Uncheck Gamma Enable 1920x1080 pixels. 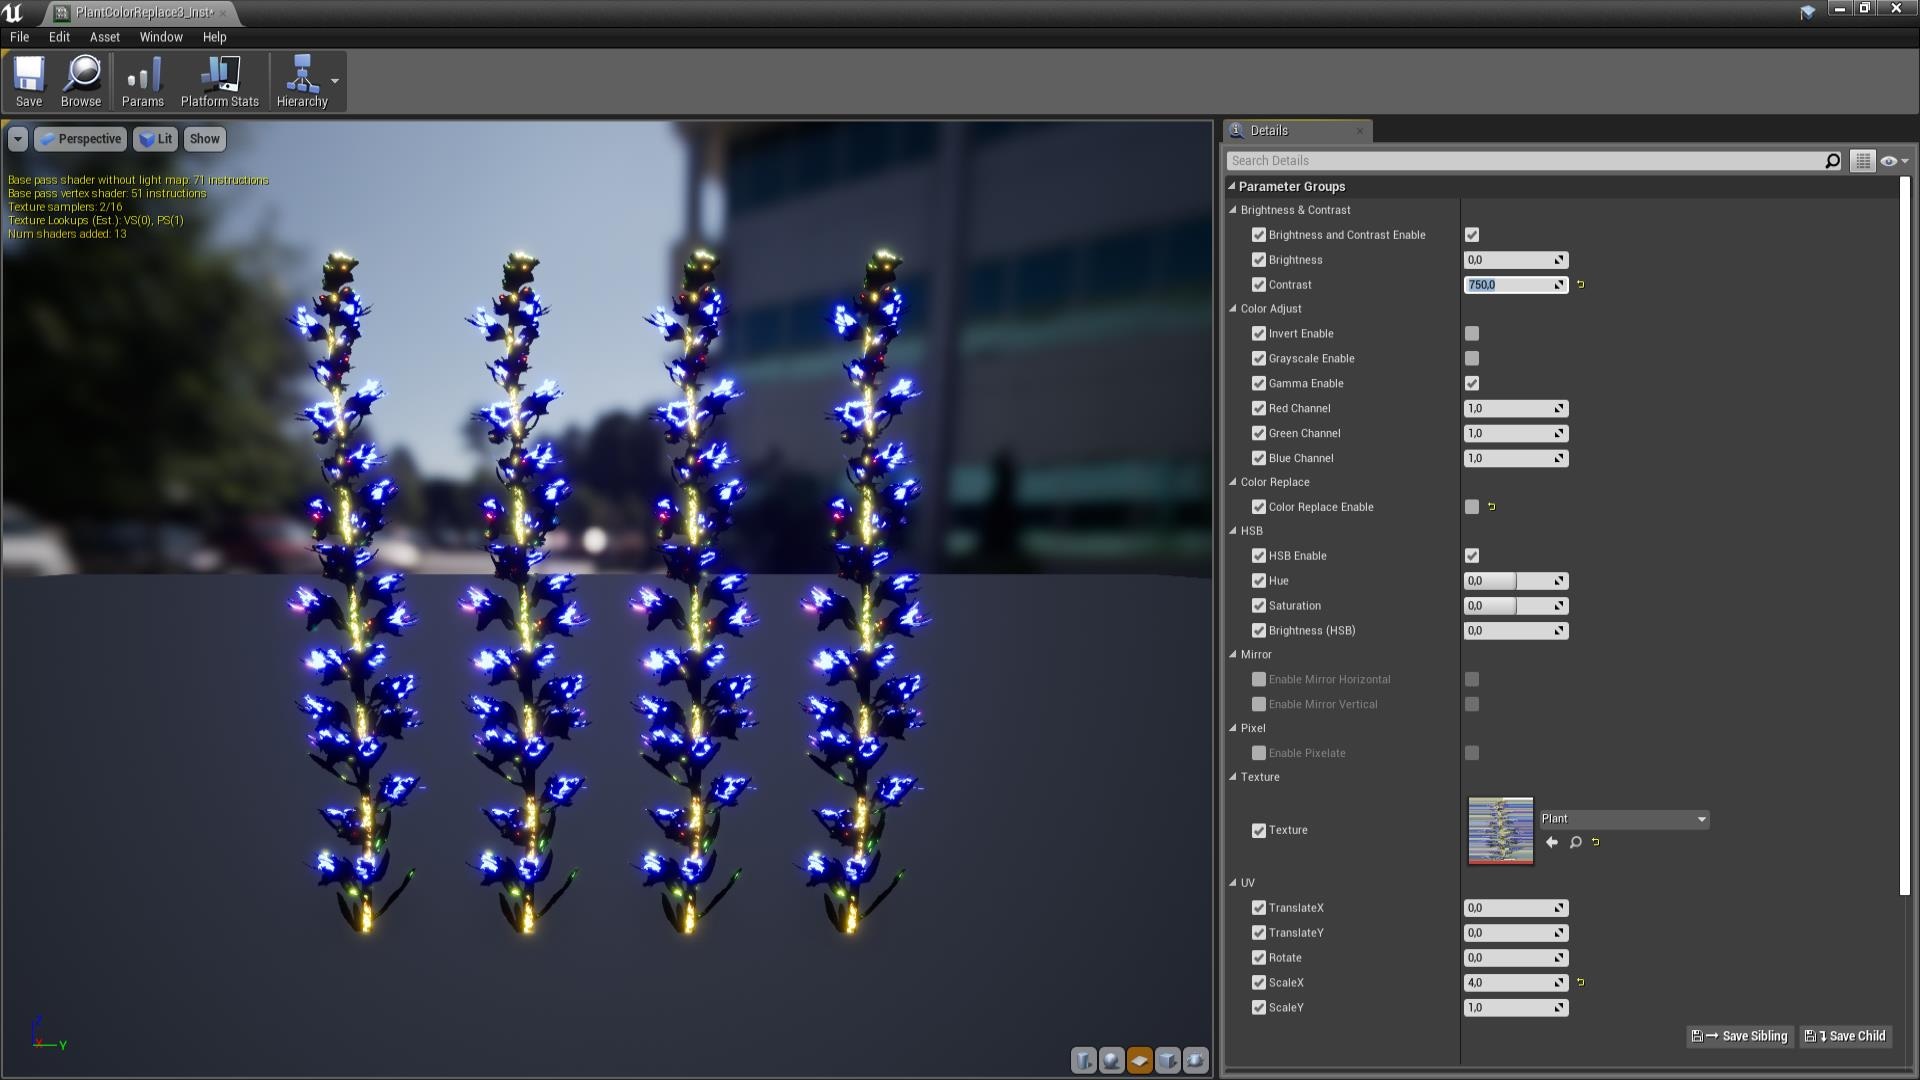pyautogui.click(x=1471, y=383)
